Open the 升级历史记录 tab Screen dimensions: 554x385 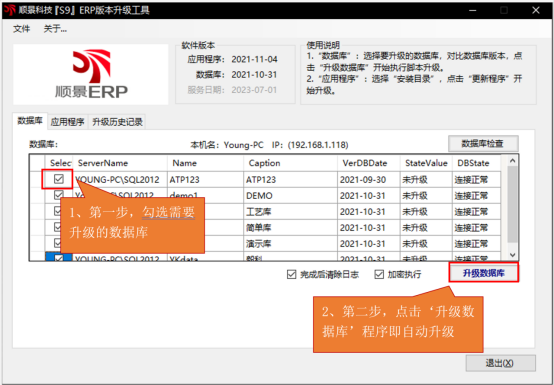tap(117, 122)
